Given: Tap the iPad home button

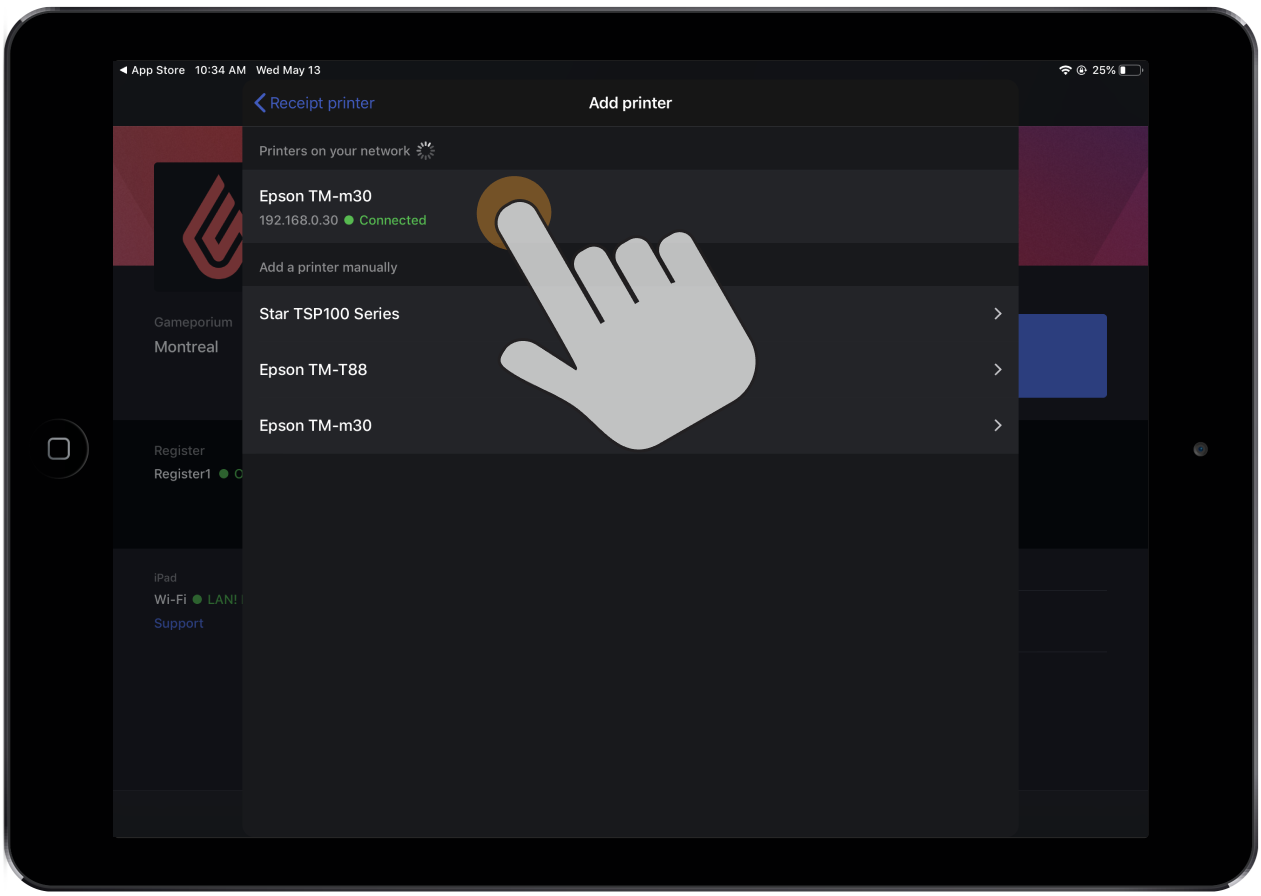Looking at the screenshot, I should tap(59, 449).
